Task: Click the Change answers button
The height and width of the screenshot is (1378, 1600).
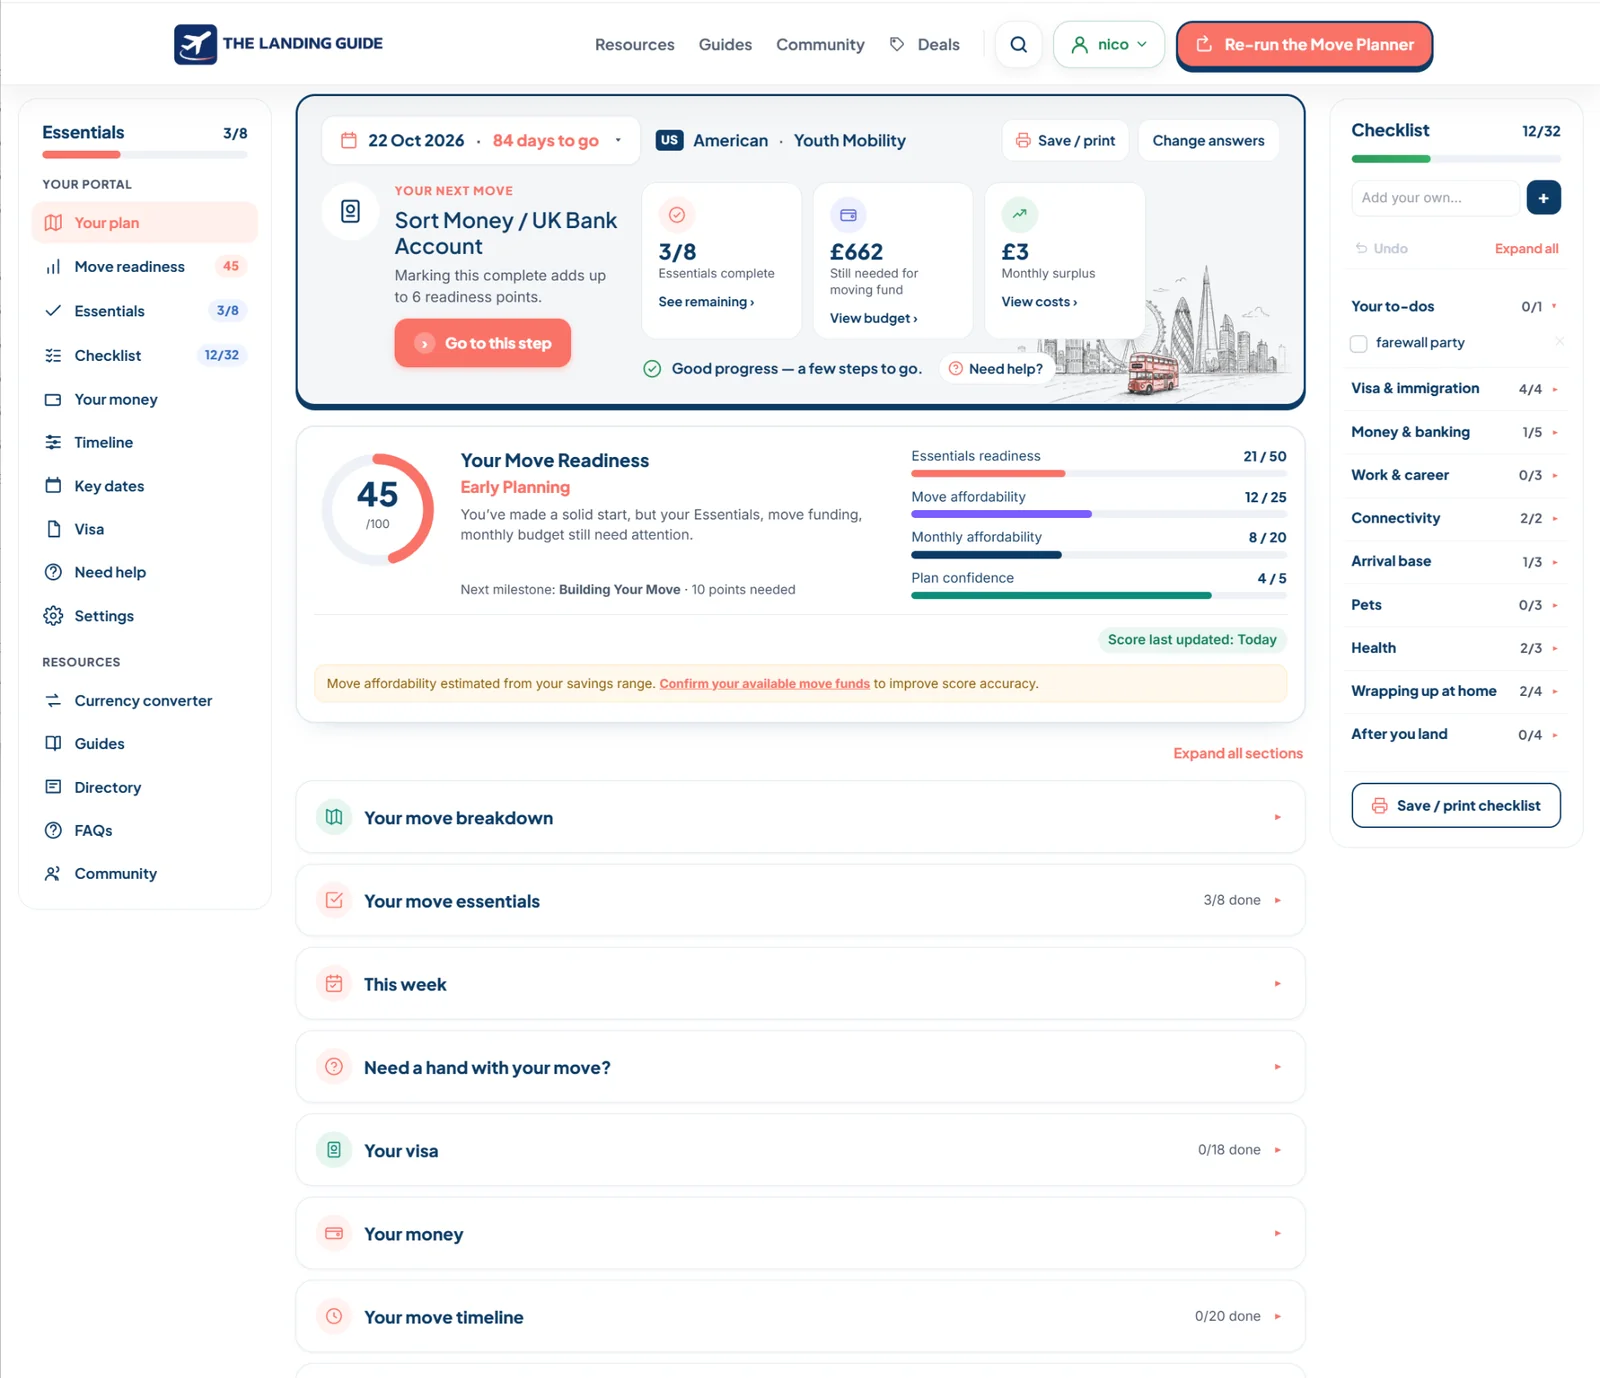Action: (x=1208, y=140)
